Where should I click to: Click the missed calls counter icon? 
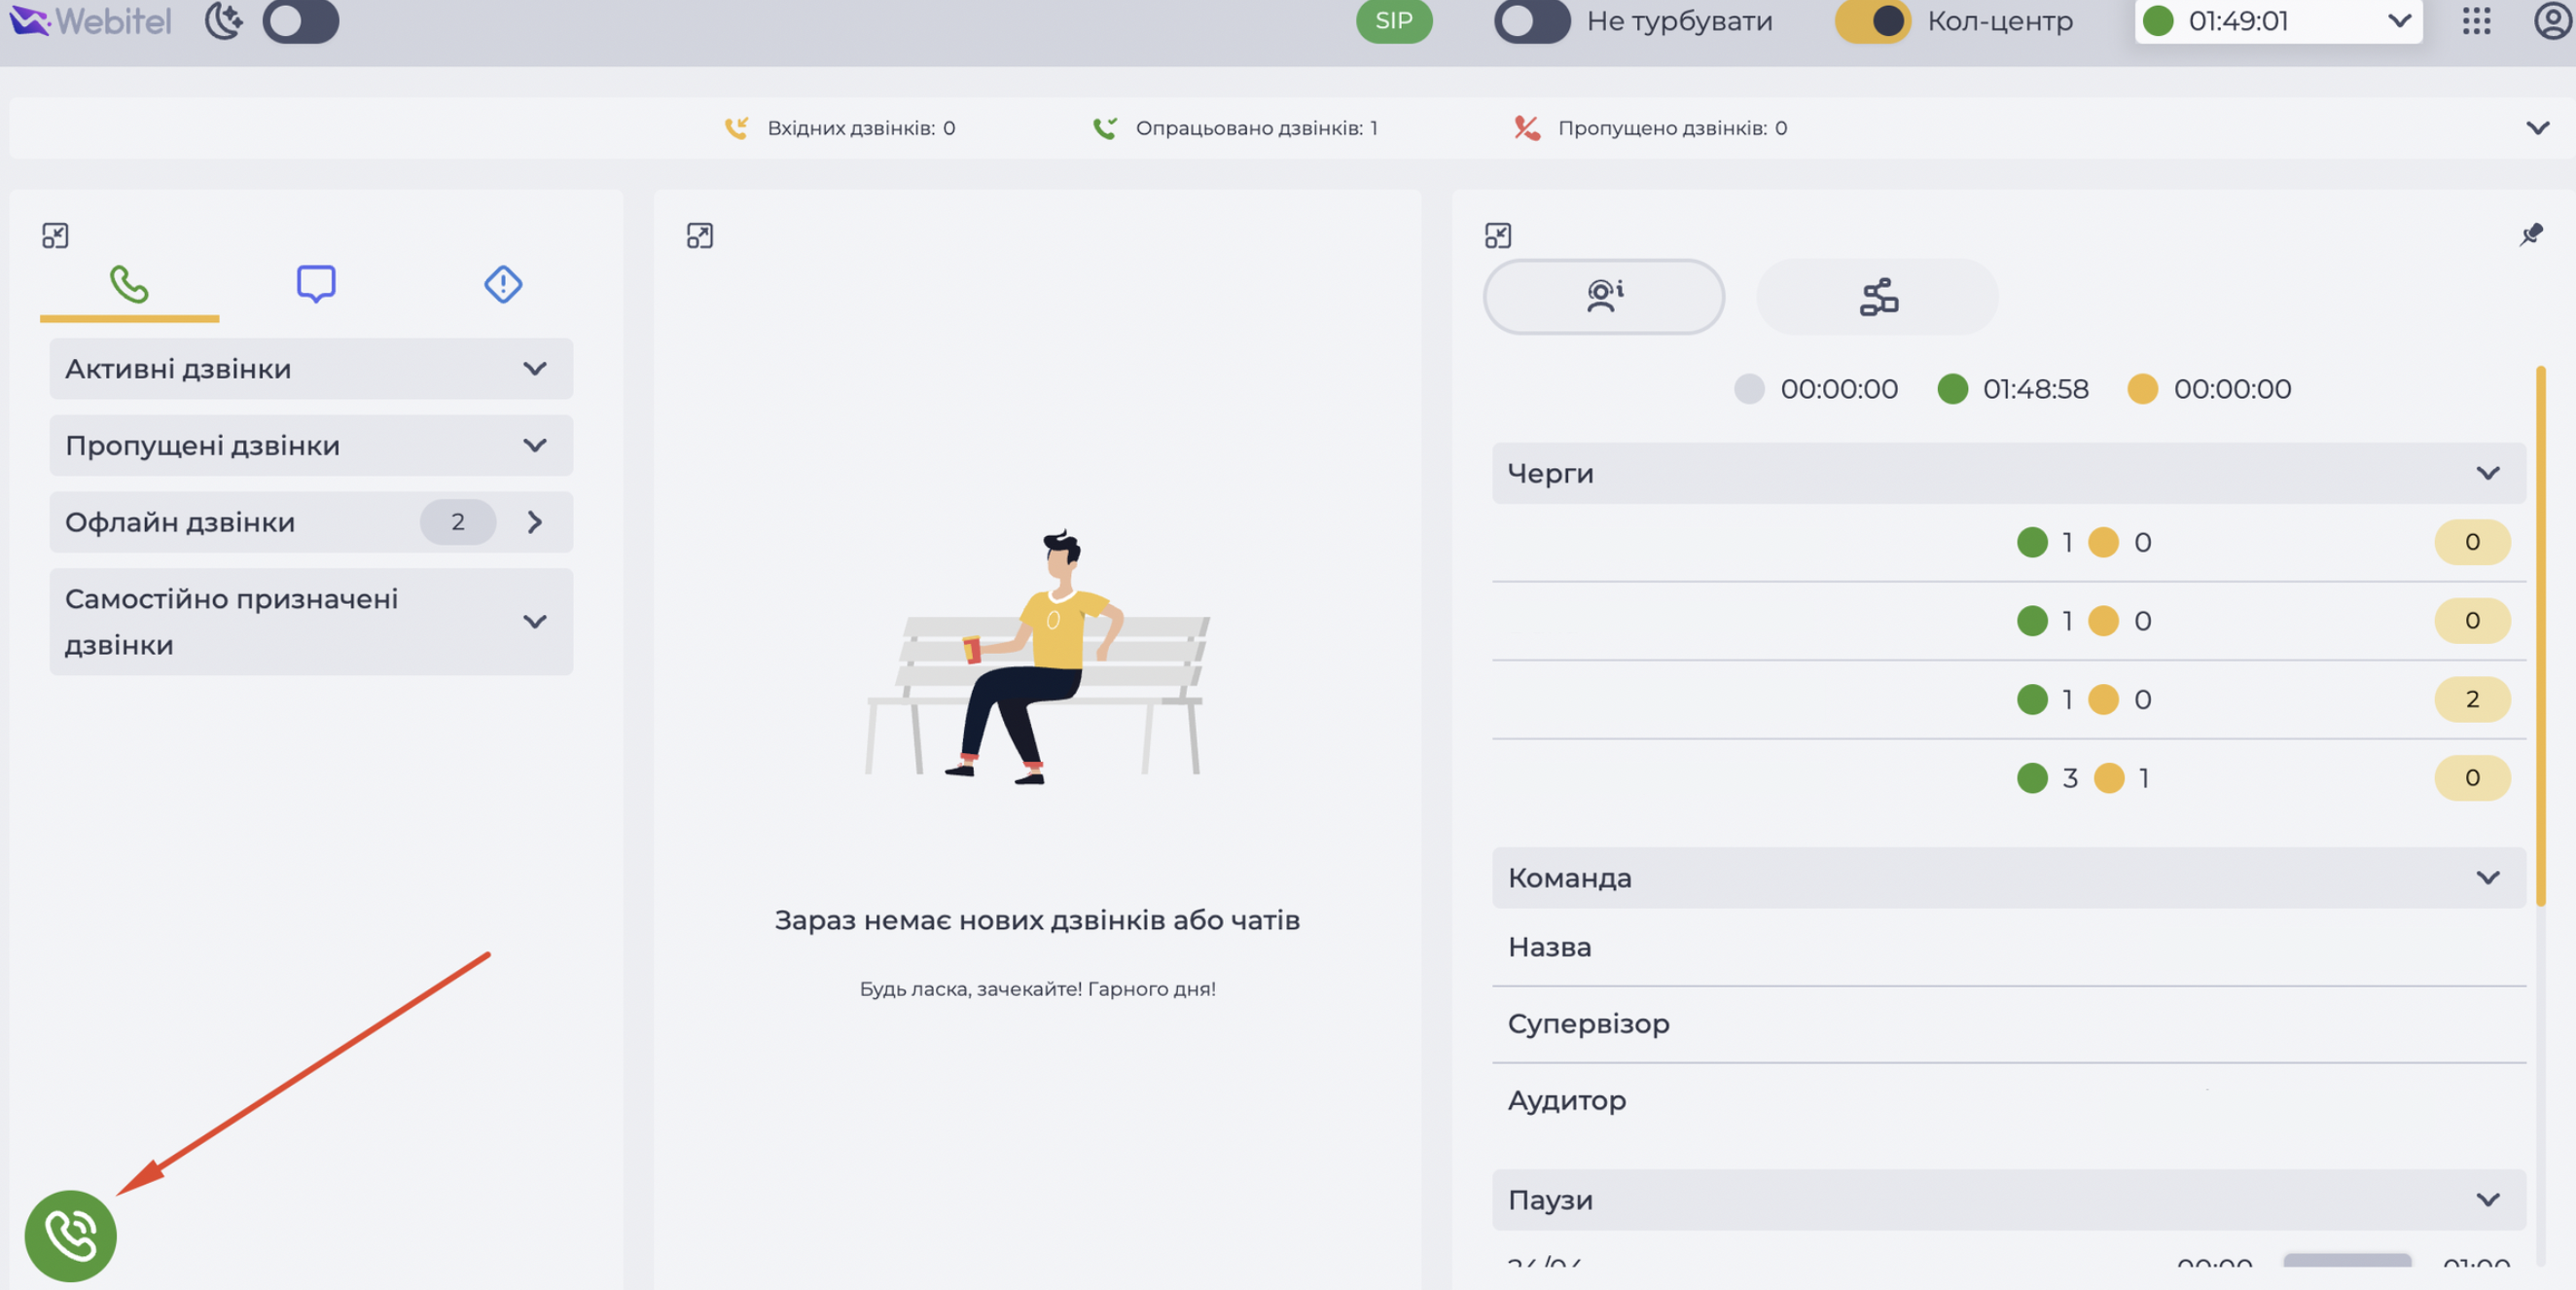(x=1526, y=128)
